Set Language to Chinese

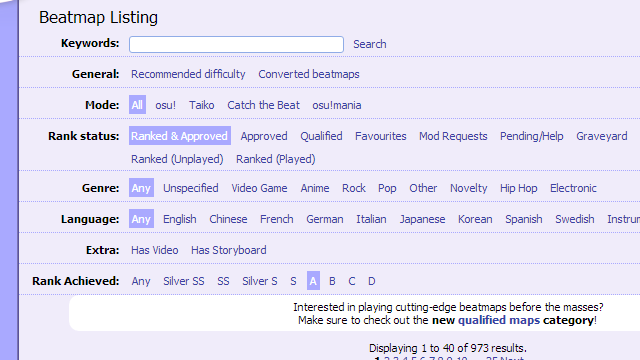pos(228,219)
